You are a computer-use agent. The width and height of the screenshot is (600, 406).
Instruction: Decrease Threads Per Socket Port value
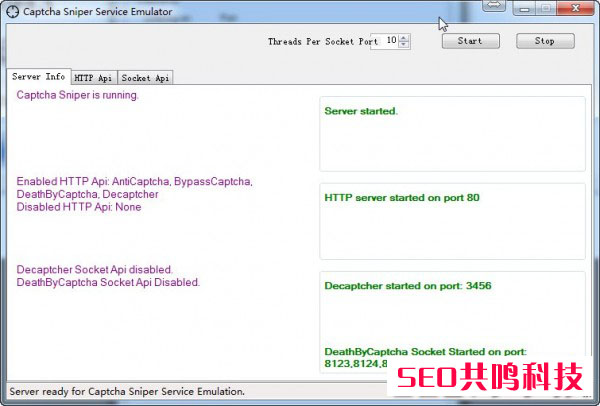tap(404, 44)
